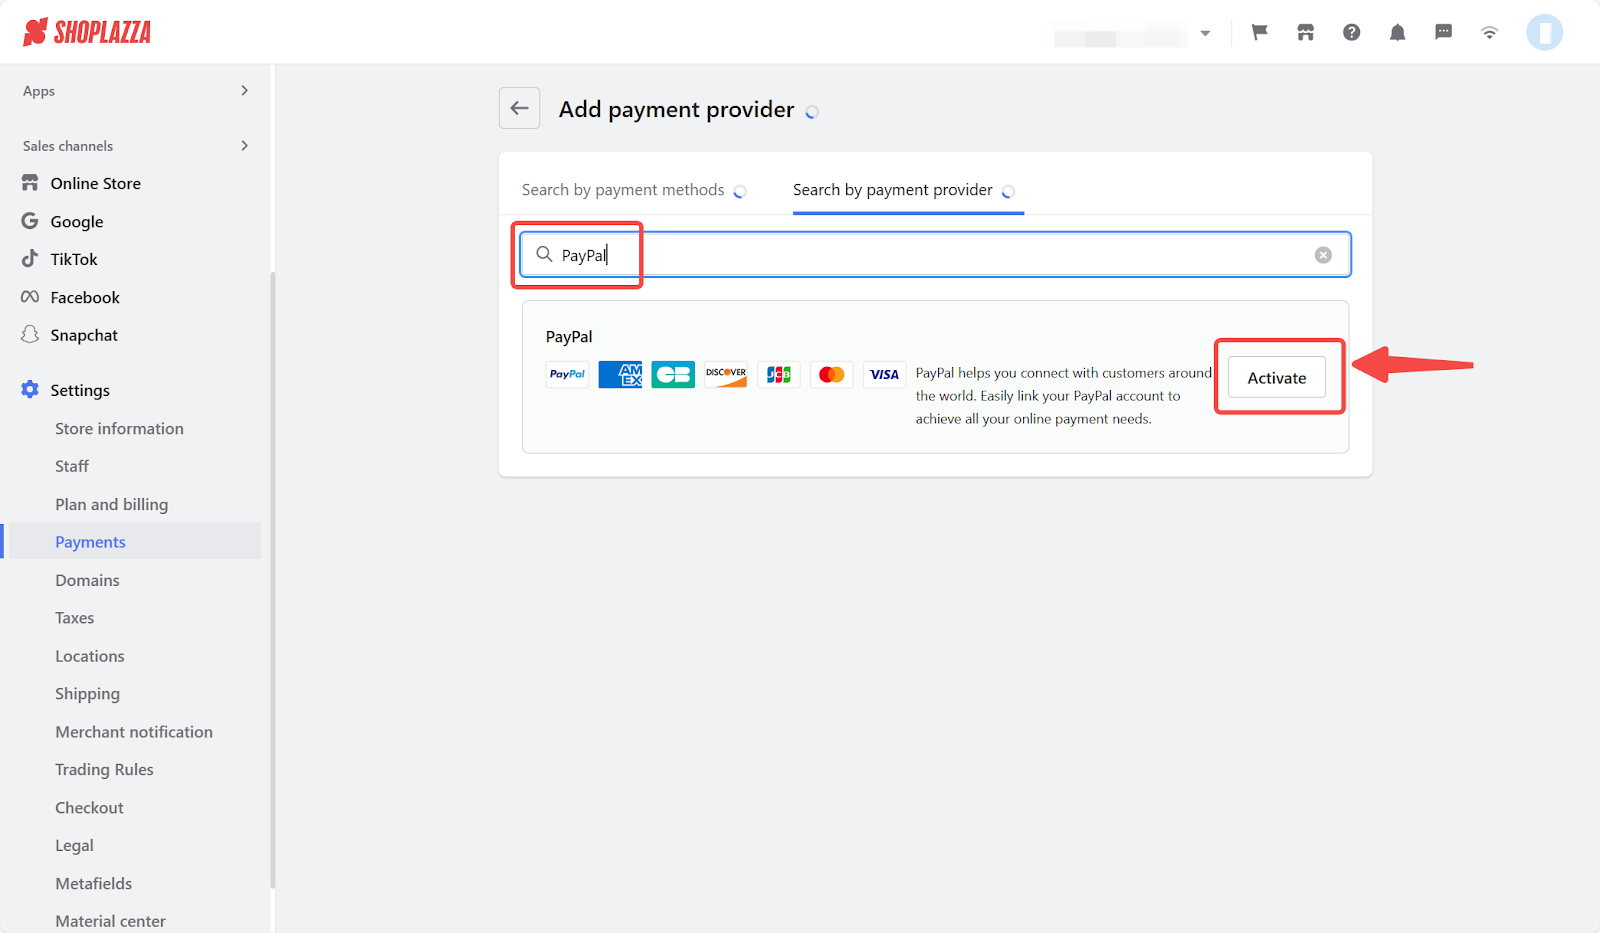Expand the store name dropdown arrow

pyautogui.click(x=1206, y=33)
